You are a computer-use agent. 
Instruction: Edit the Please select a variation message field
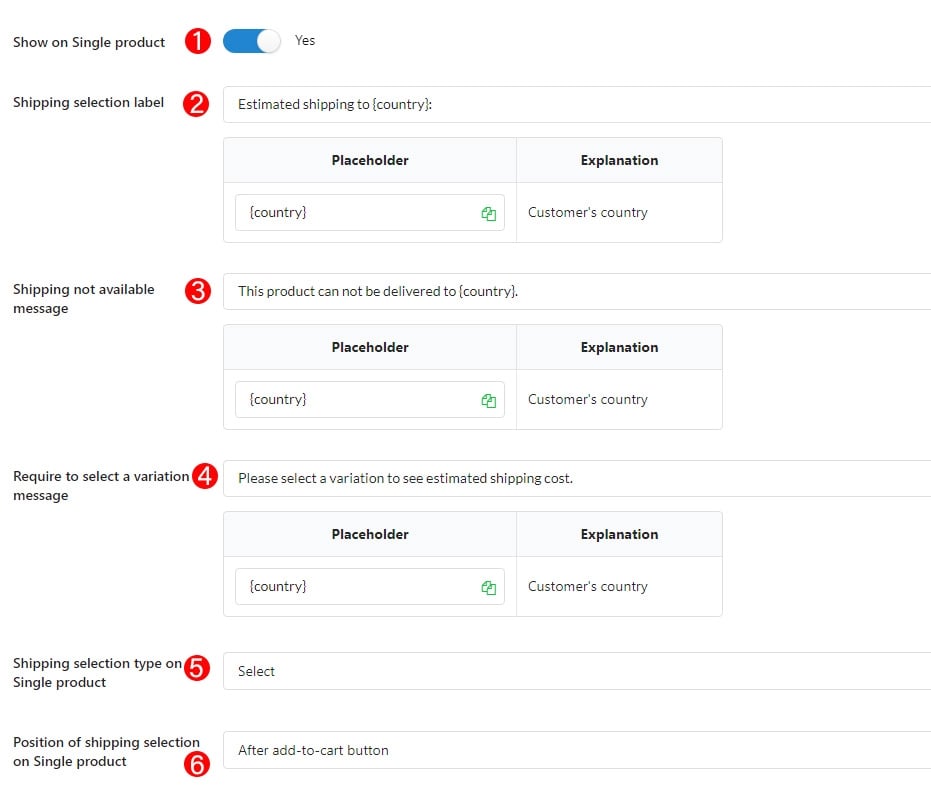(577, 479)
